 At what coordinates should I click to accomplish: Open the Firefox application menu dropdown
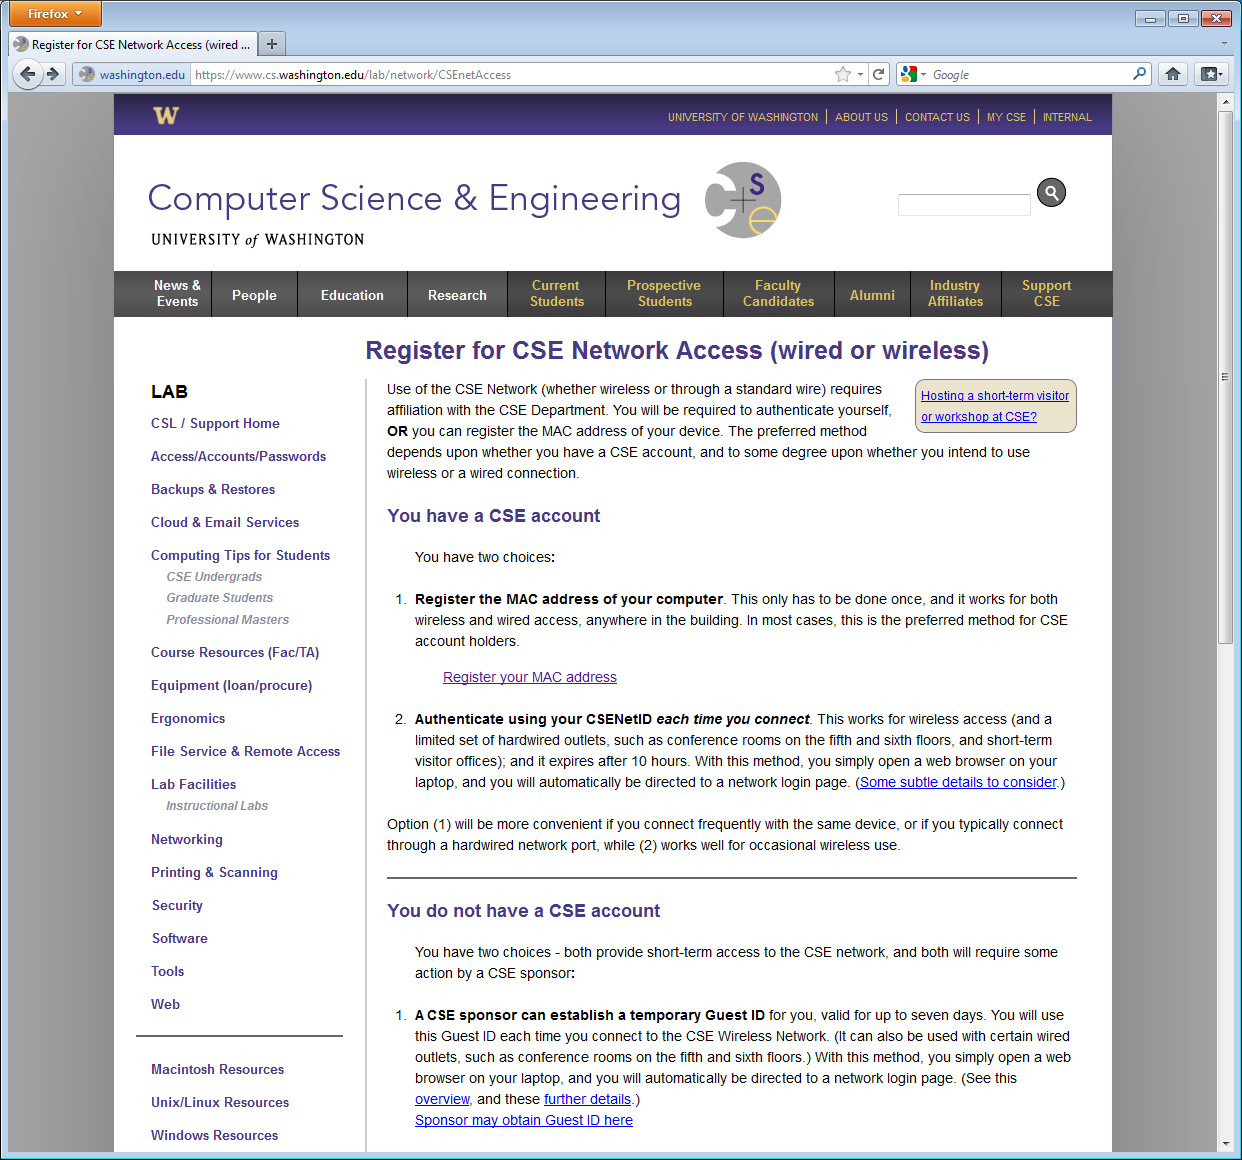click(x=55, y=14)
